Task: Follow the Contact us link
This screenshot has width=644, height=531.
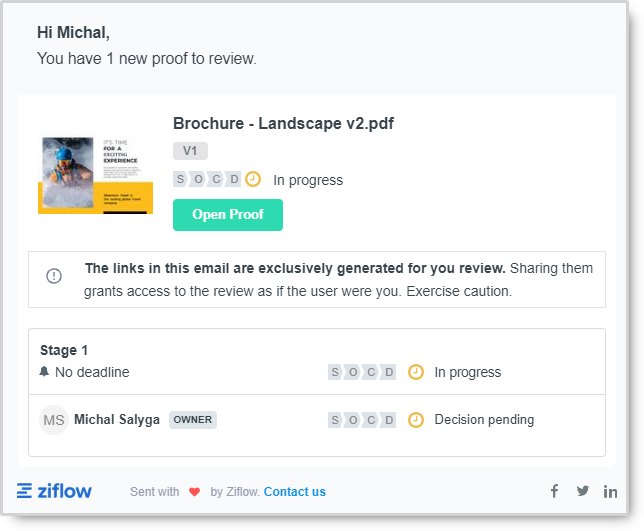Action: coord(294,492)
